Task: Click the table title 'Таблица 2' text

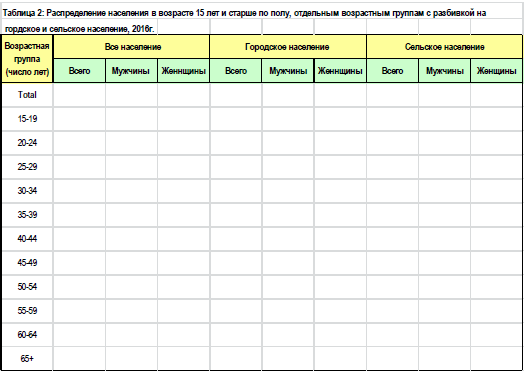Action: pos(23,13)
